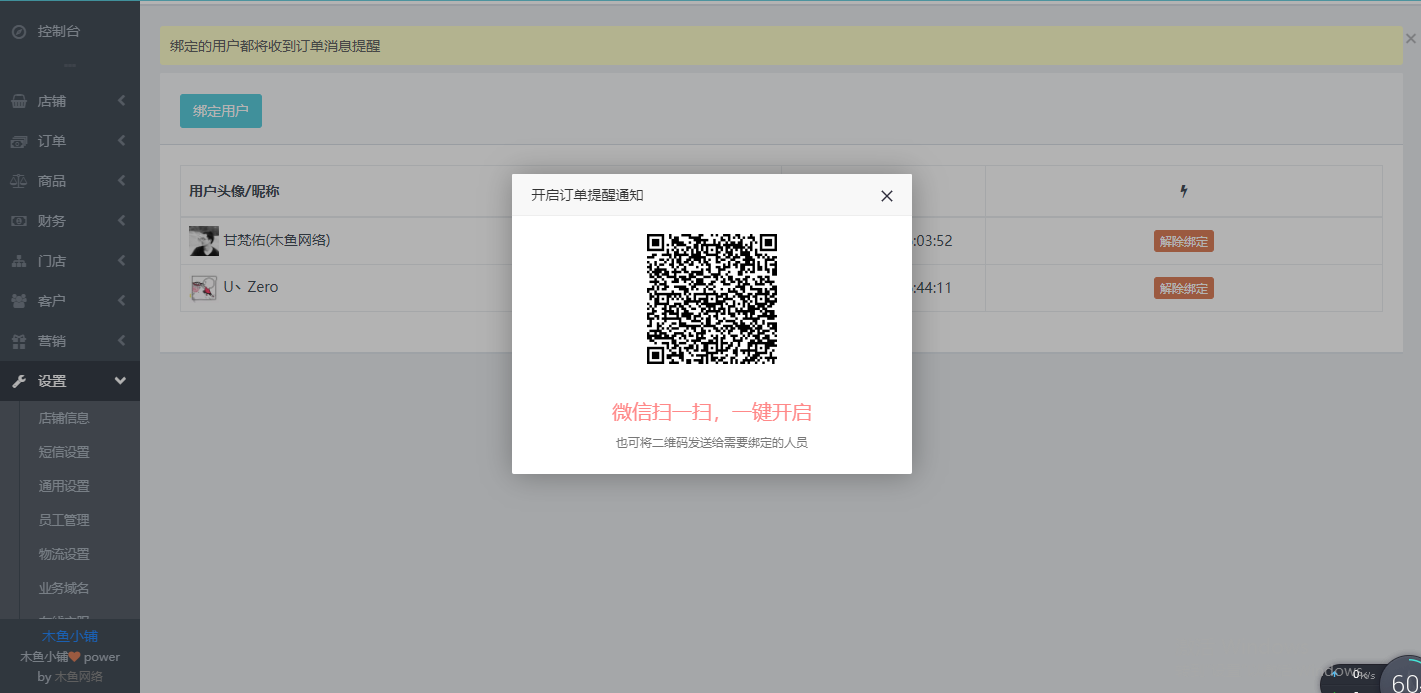Click the hint 也可将二维码发送给需要绑定的人员
This screenshot has height=693, width=1421.
point(712,442)
